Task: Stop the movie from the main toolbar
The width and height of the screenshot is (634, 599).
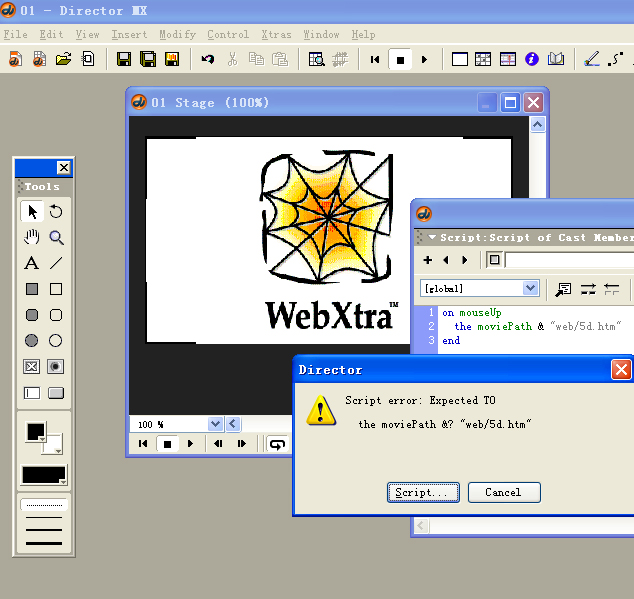Action: tap(400, 60)
